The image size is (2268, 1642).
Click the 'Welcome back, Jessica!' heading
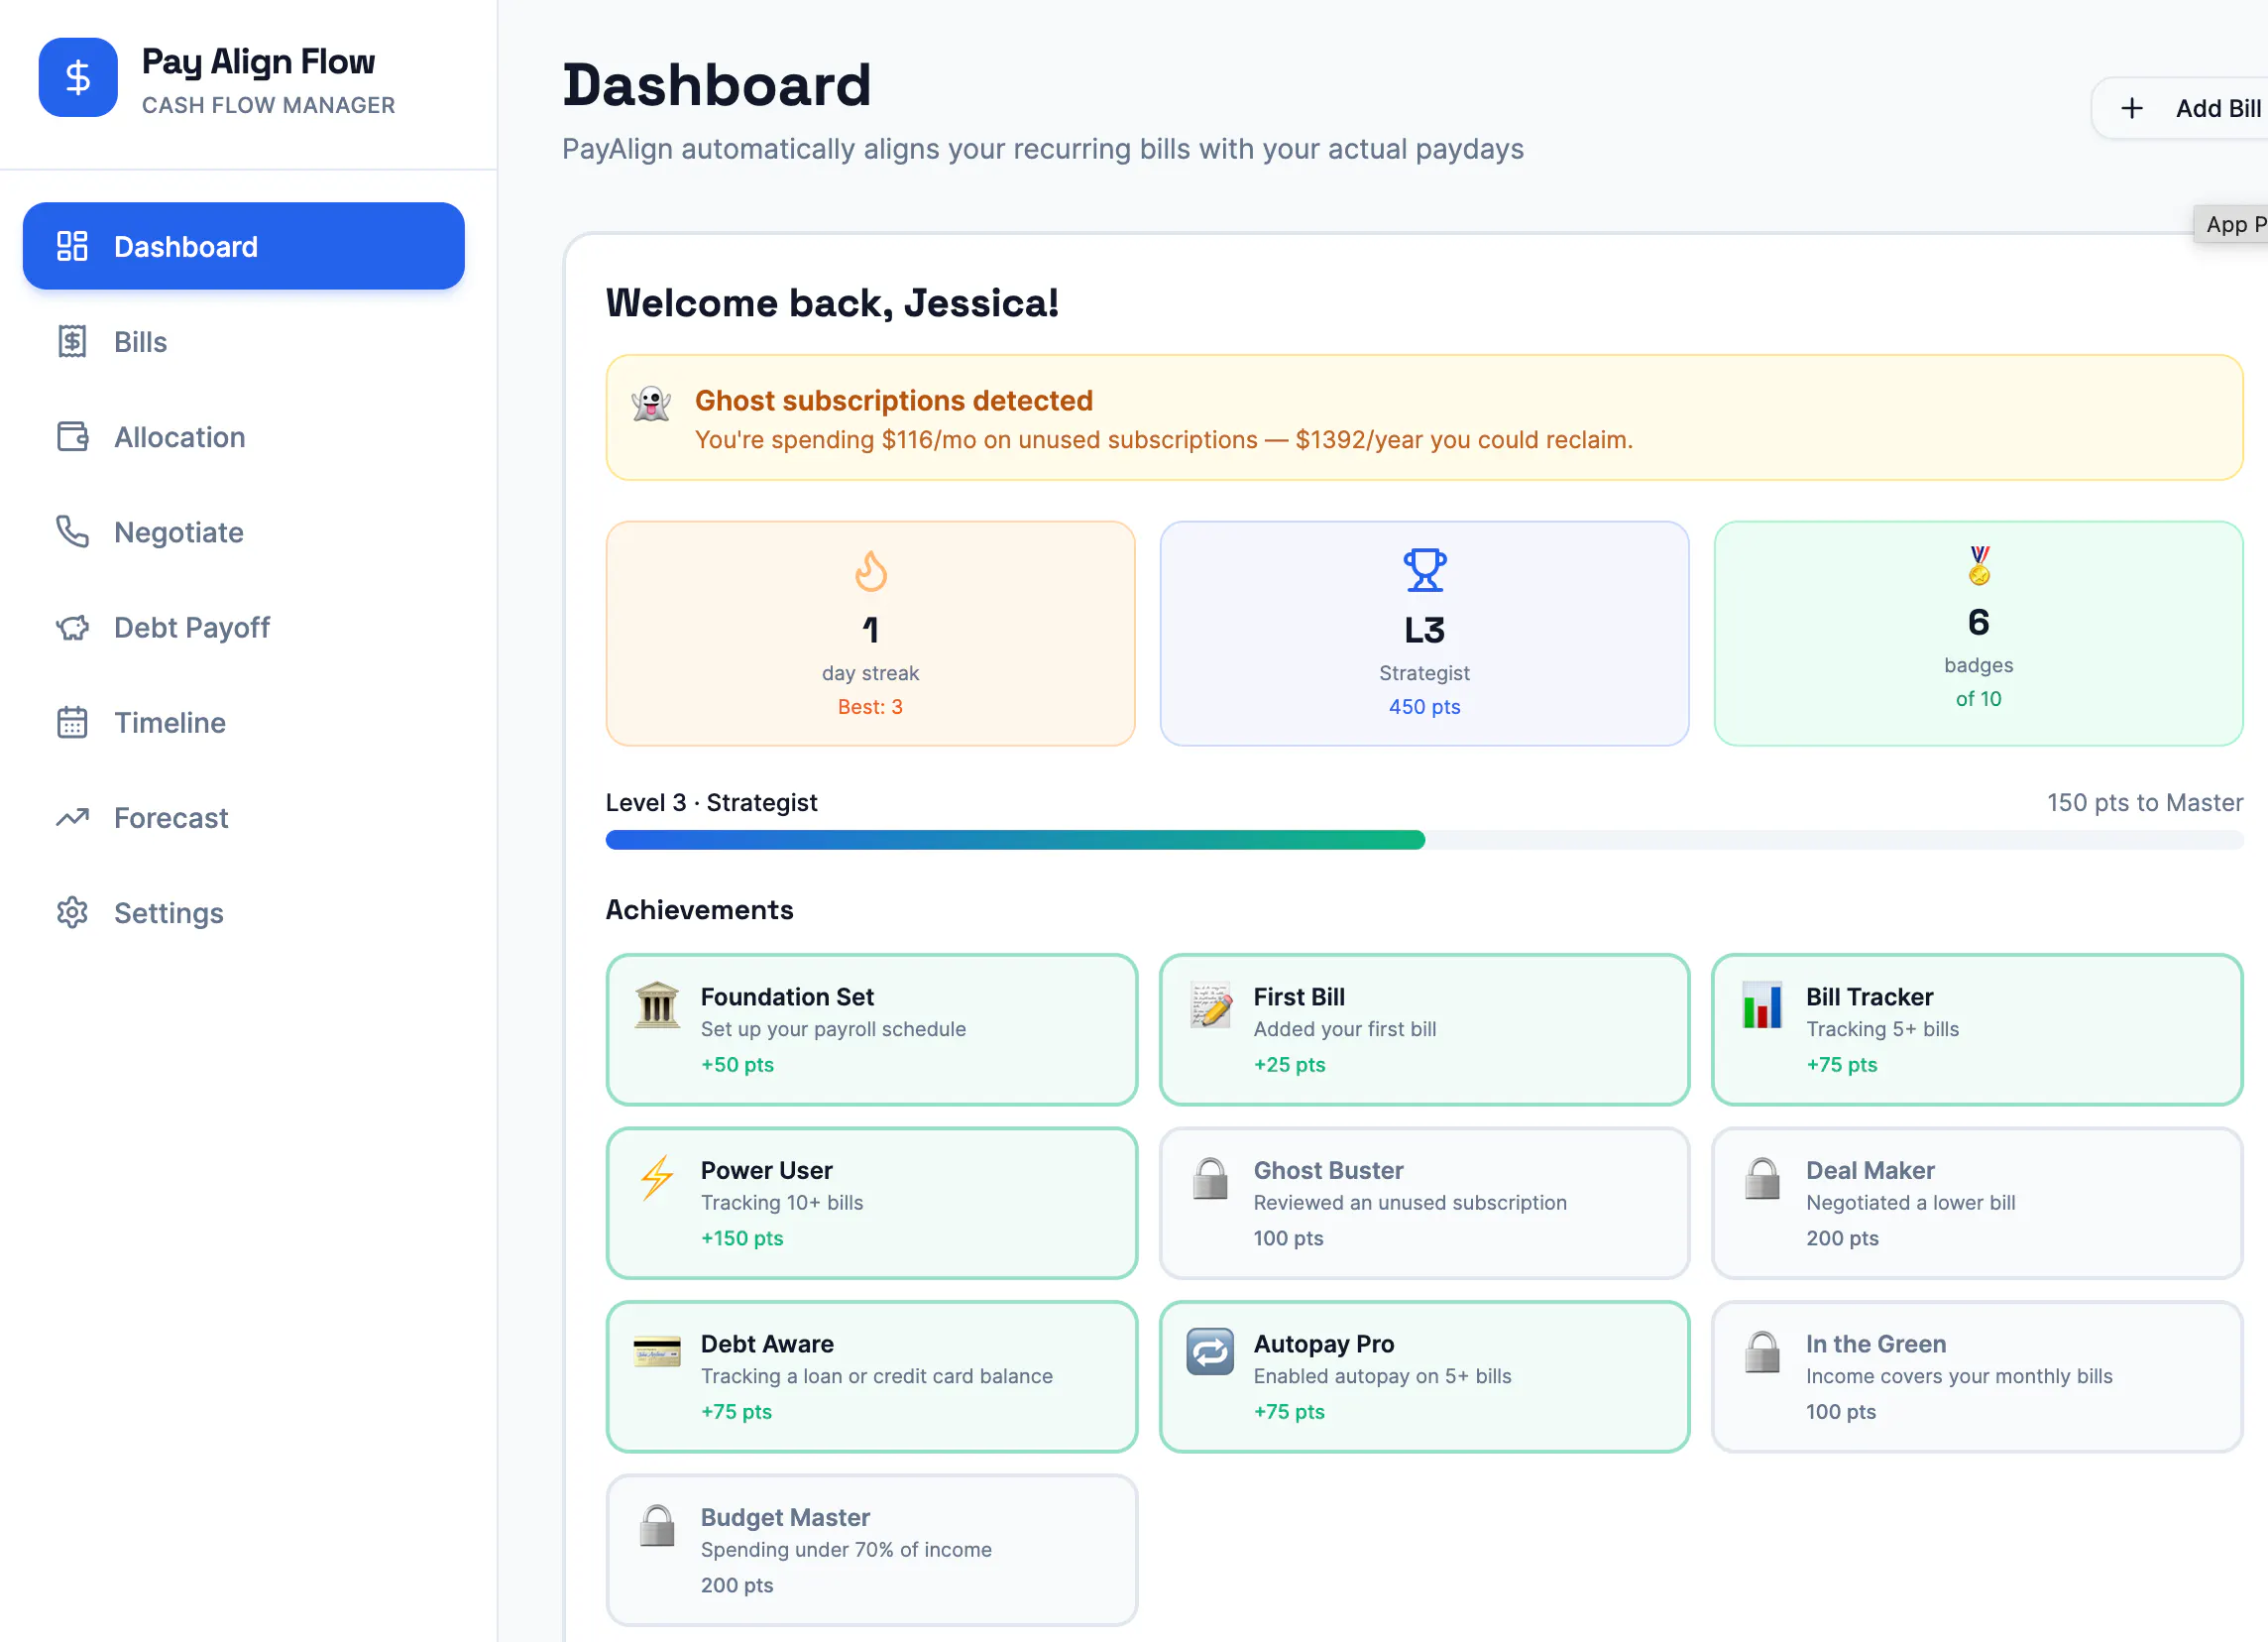coord(832,303)
